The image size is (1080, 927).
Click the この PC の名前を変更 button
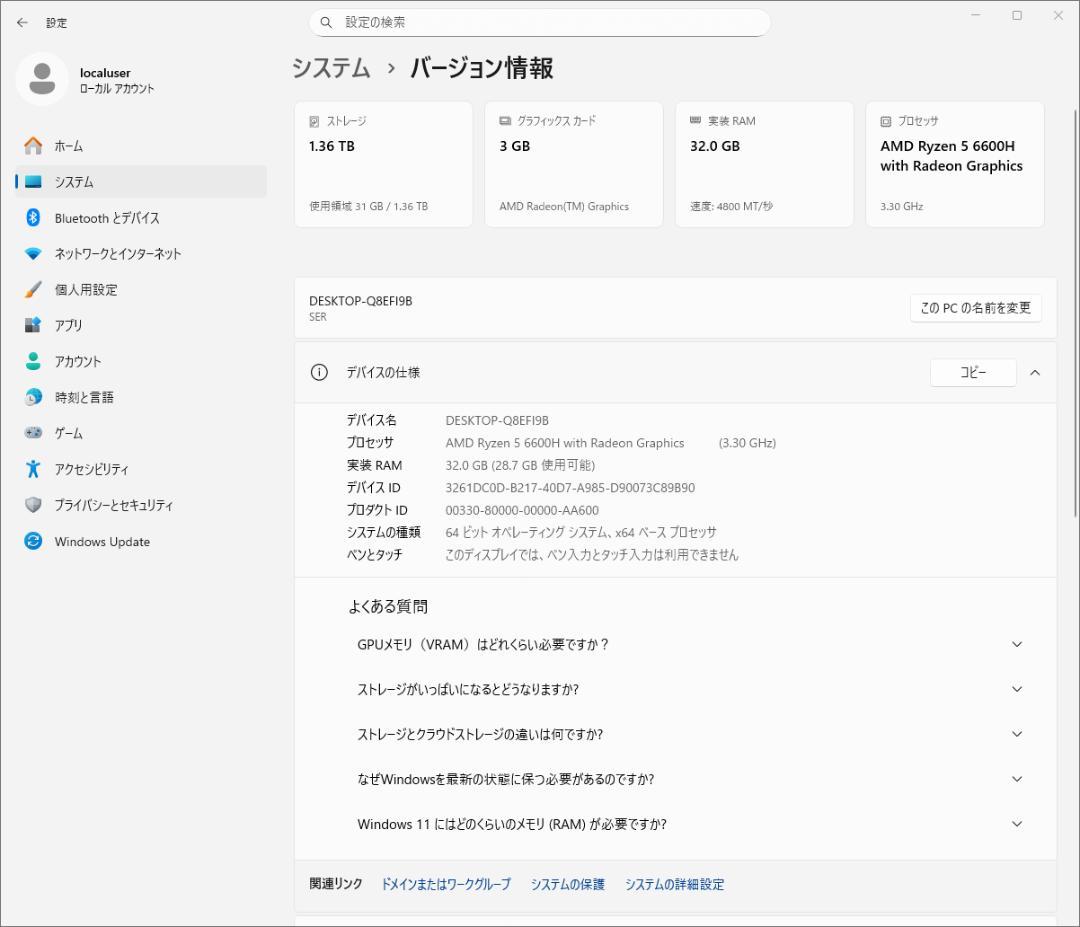click(x=976, y=308)
